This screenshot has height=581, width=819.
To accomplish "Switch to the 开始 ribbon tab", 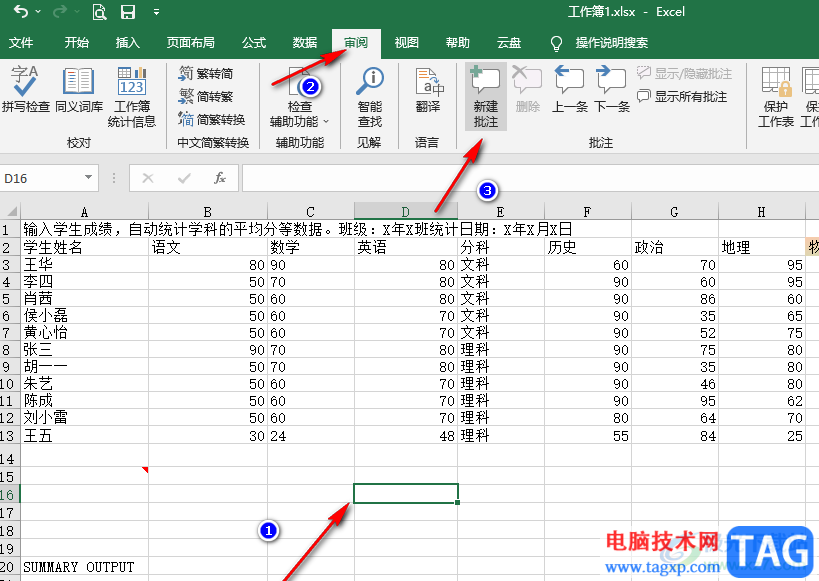I will coord(76,42).
